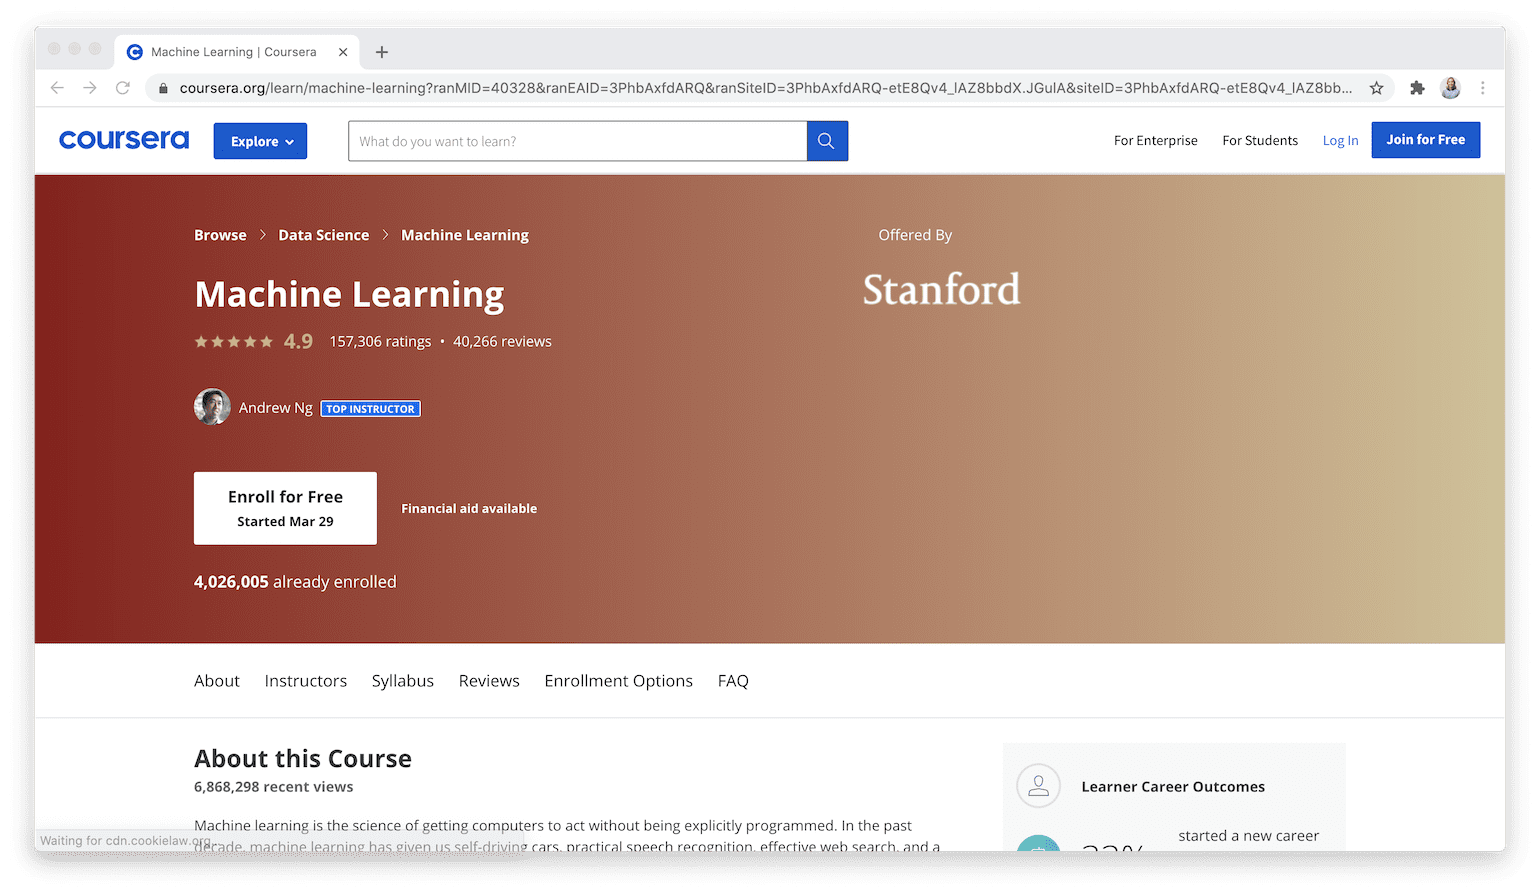Viewport: 1540px width, 894px height.
Task: Click the search magnifying glass icon
Action: (826, 141)
